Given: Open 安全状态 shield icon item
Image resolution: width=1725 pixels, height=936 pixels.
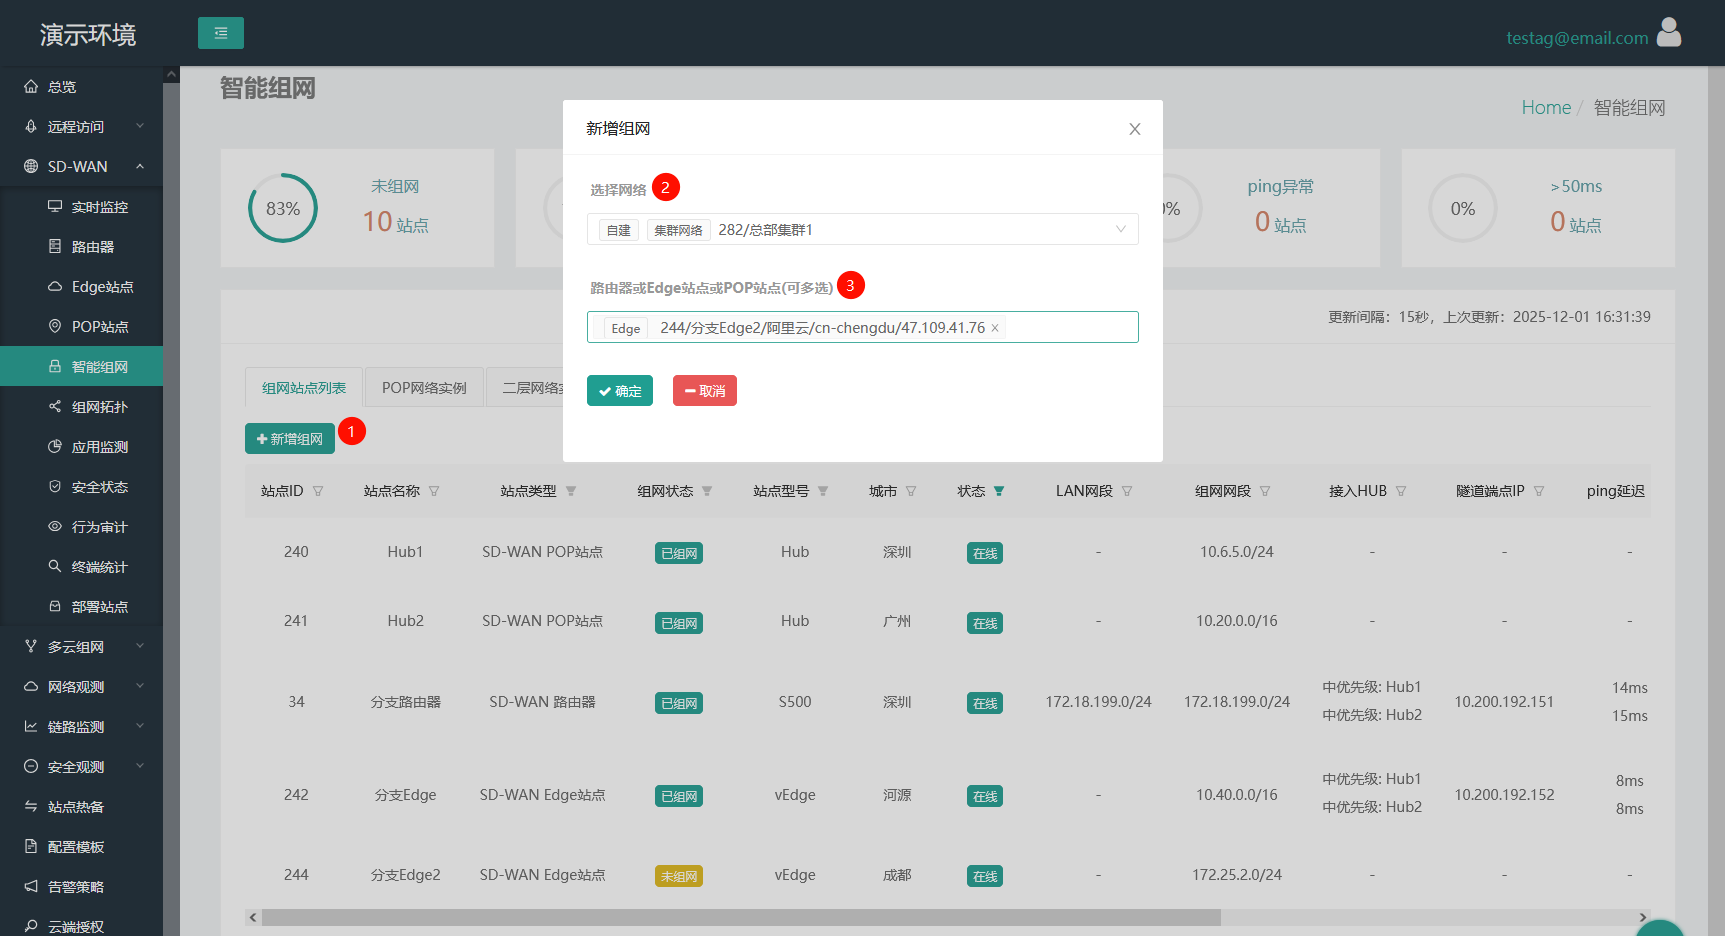Looking at the screenshot, I should click(x=55, y=487).
